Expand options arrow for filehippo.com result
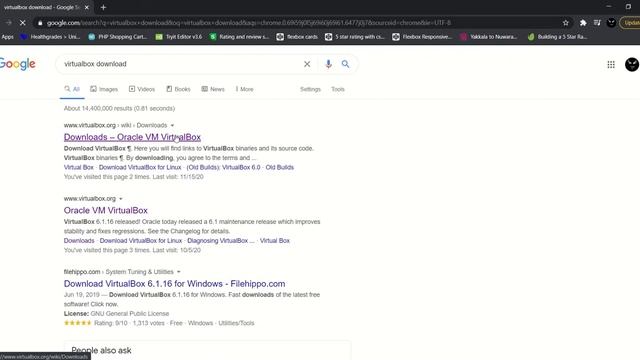The image size is (640, 360). [178, 272]
